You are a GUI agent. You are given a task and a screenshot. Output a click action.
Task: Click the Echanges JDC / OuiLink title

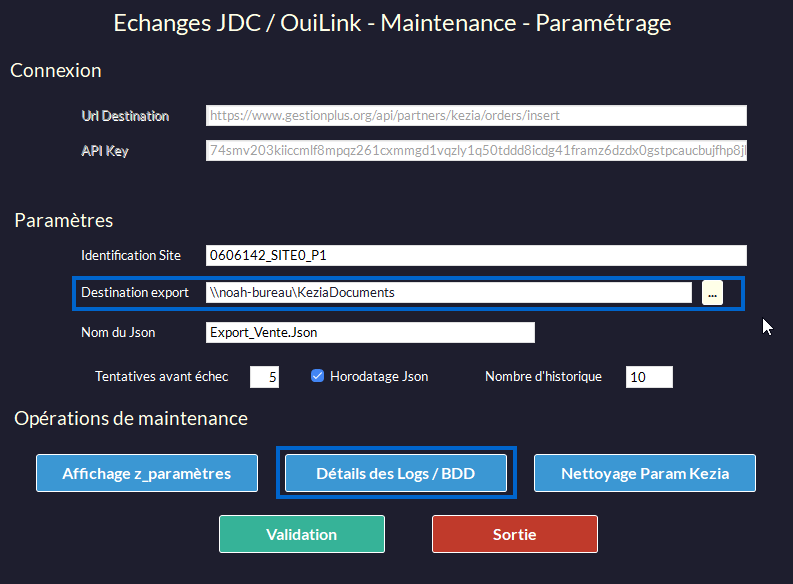(x=392, y=22)
